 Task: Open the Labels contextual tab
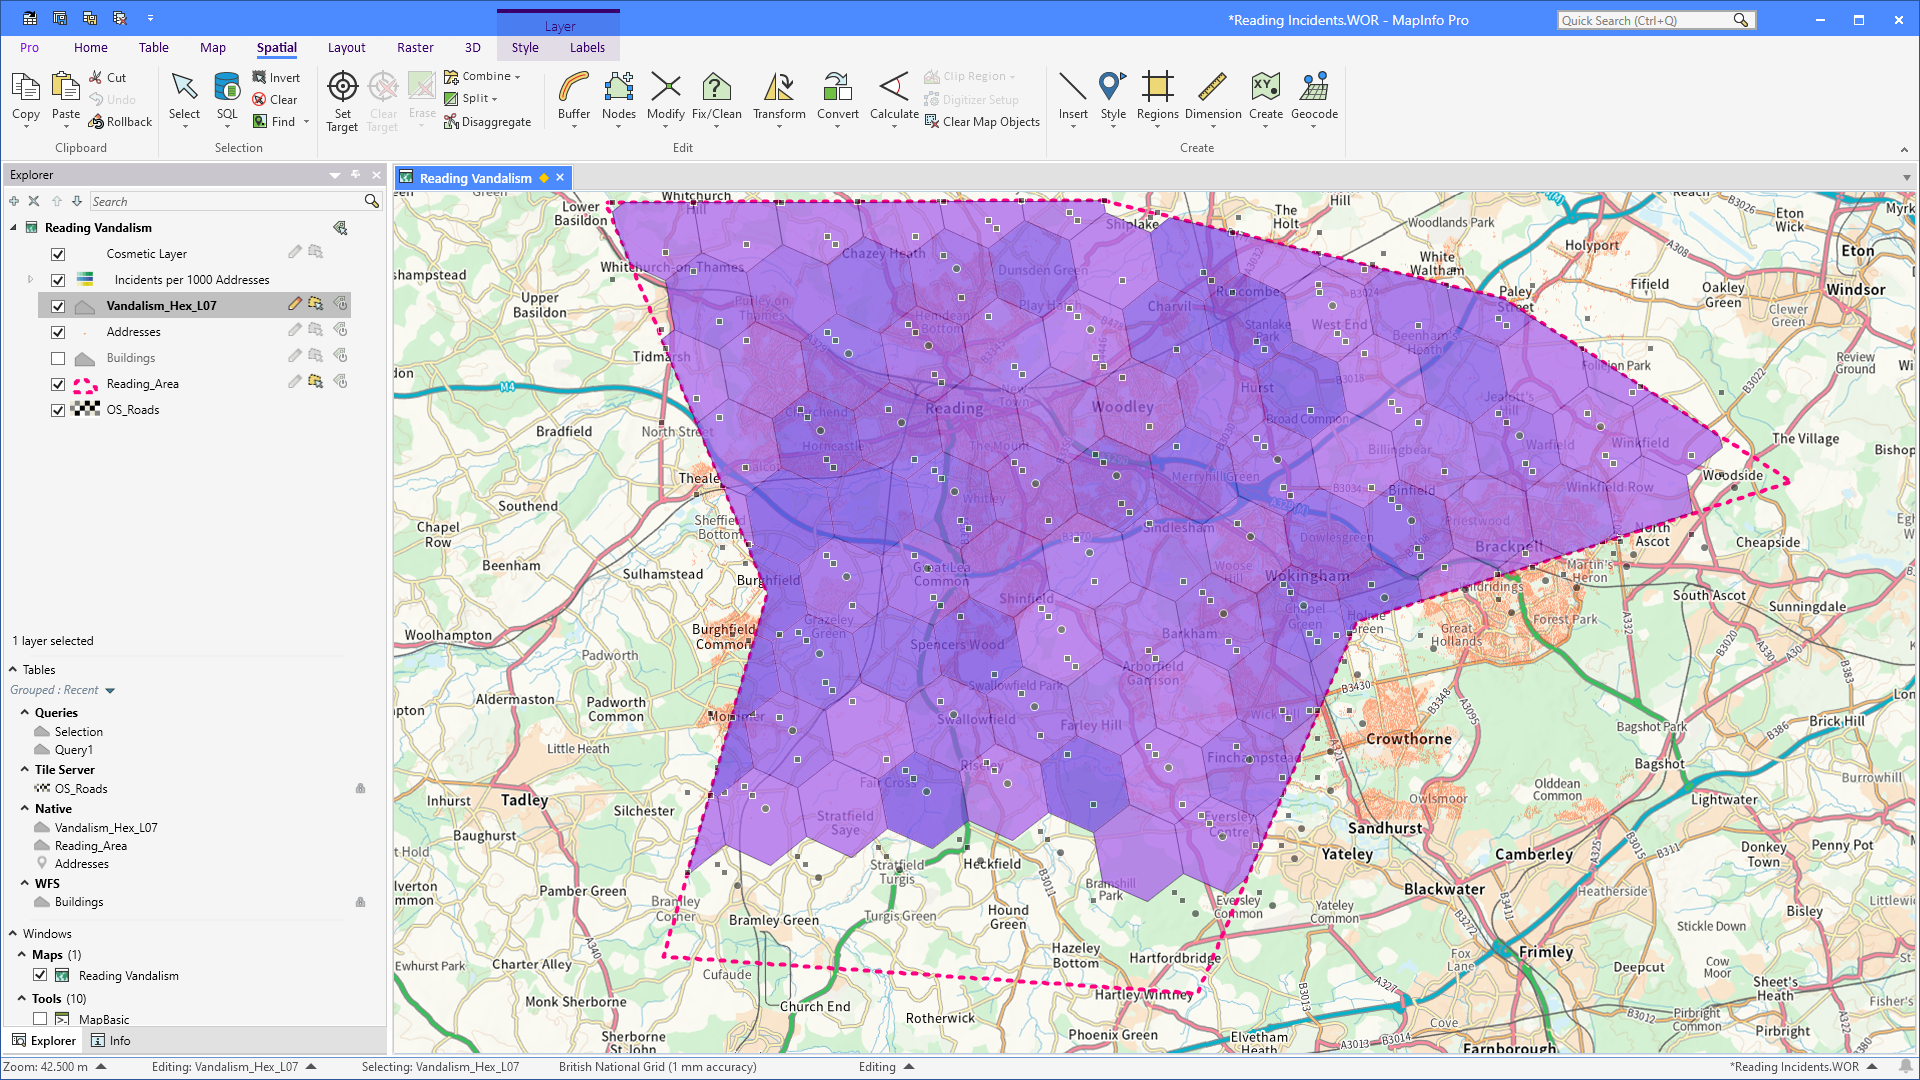pyautogui.click(x=587, y=47)
